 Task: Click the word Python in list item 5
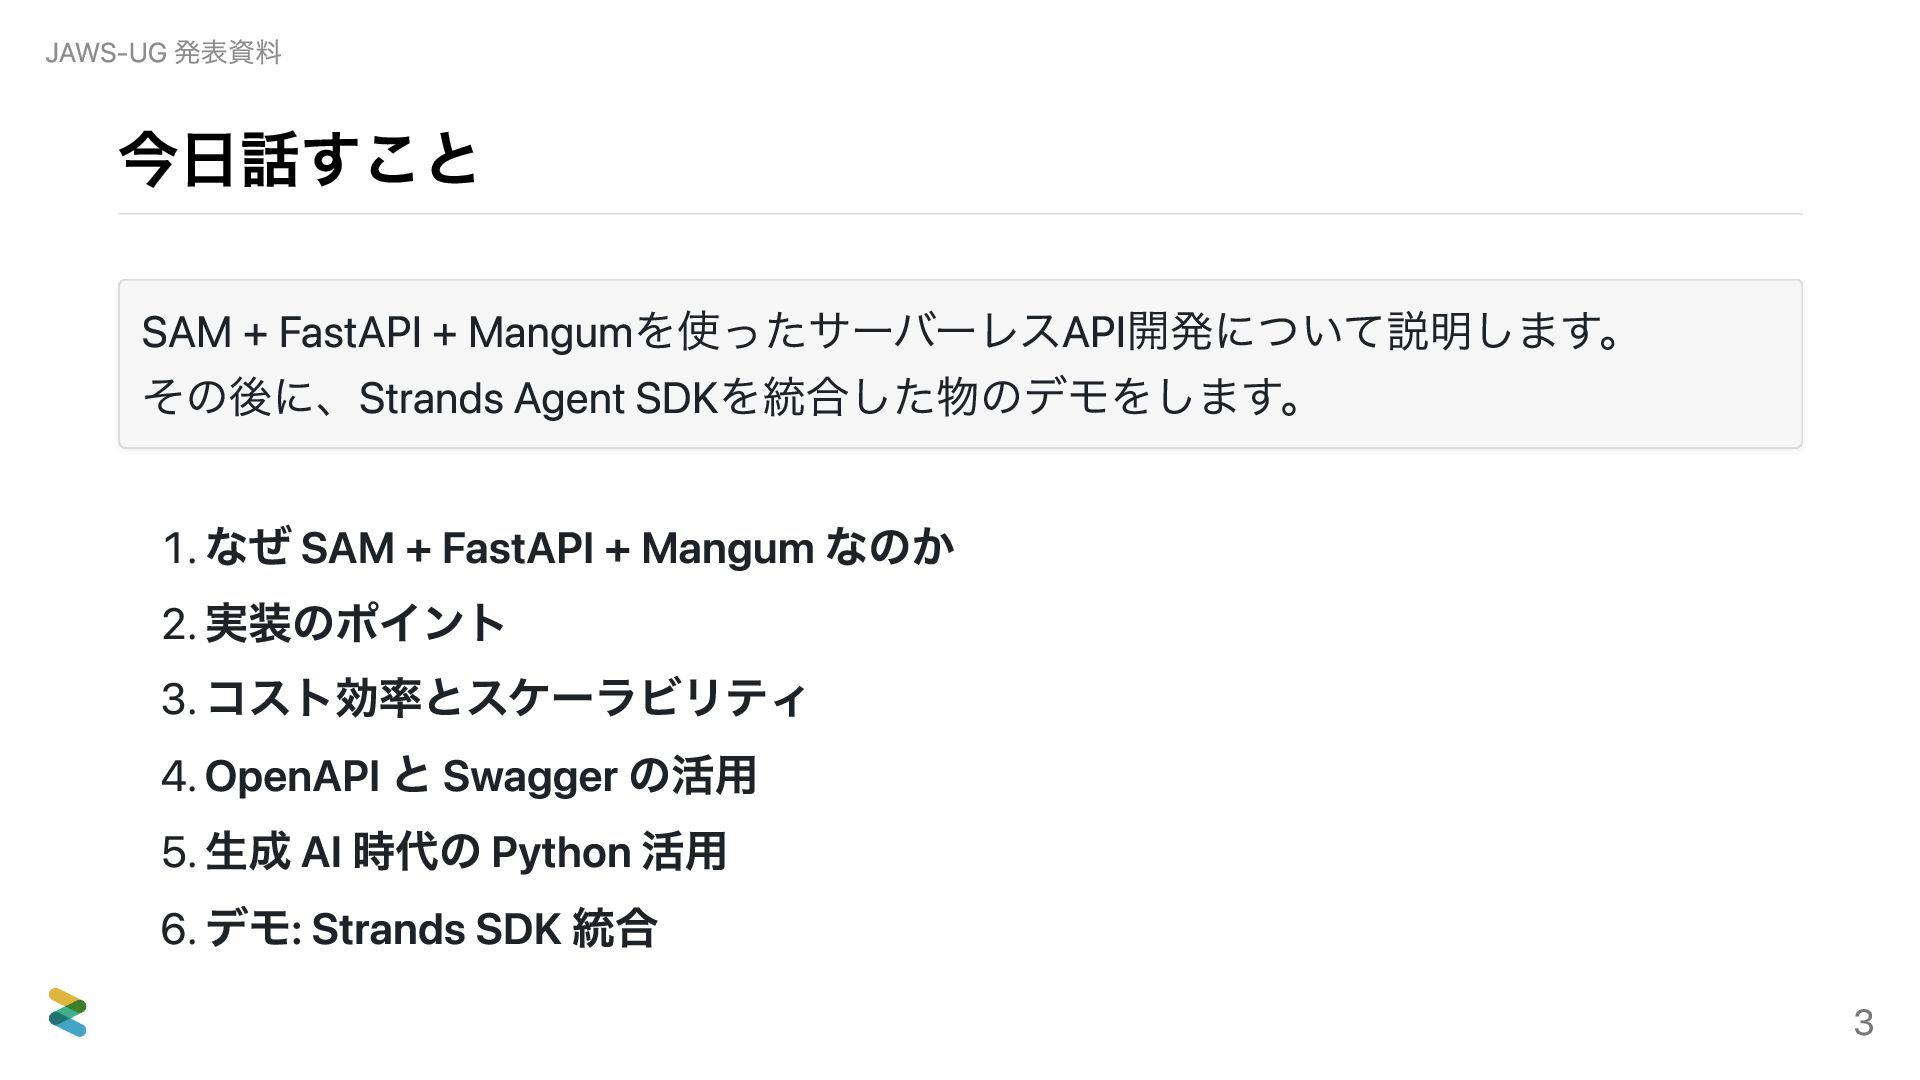[x=561, y=854]
